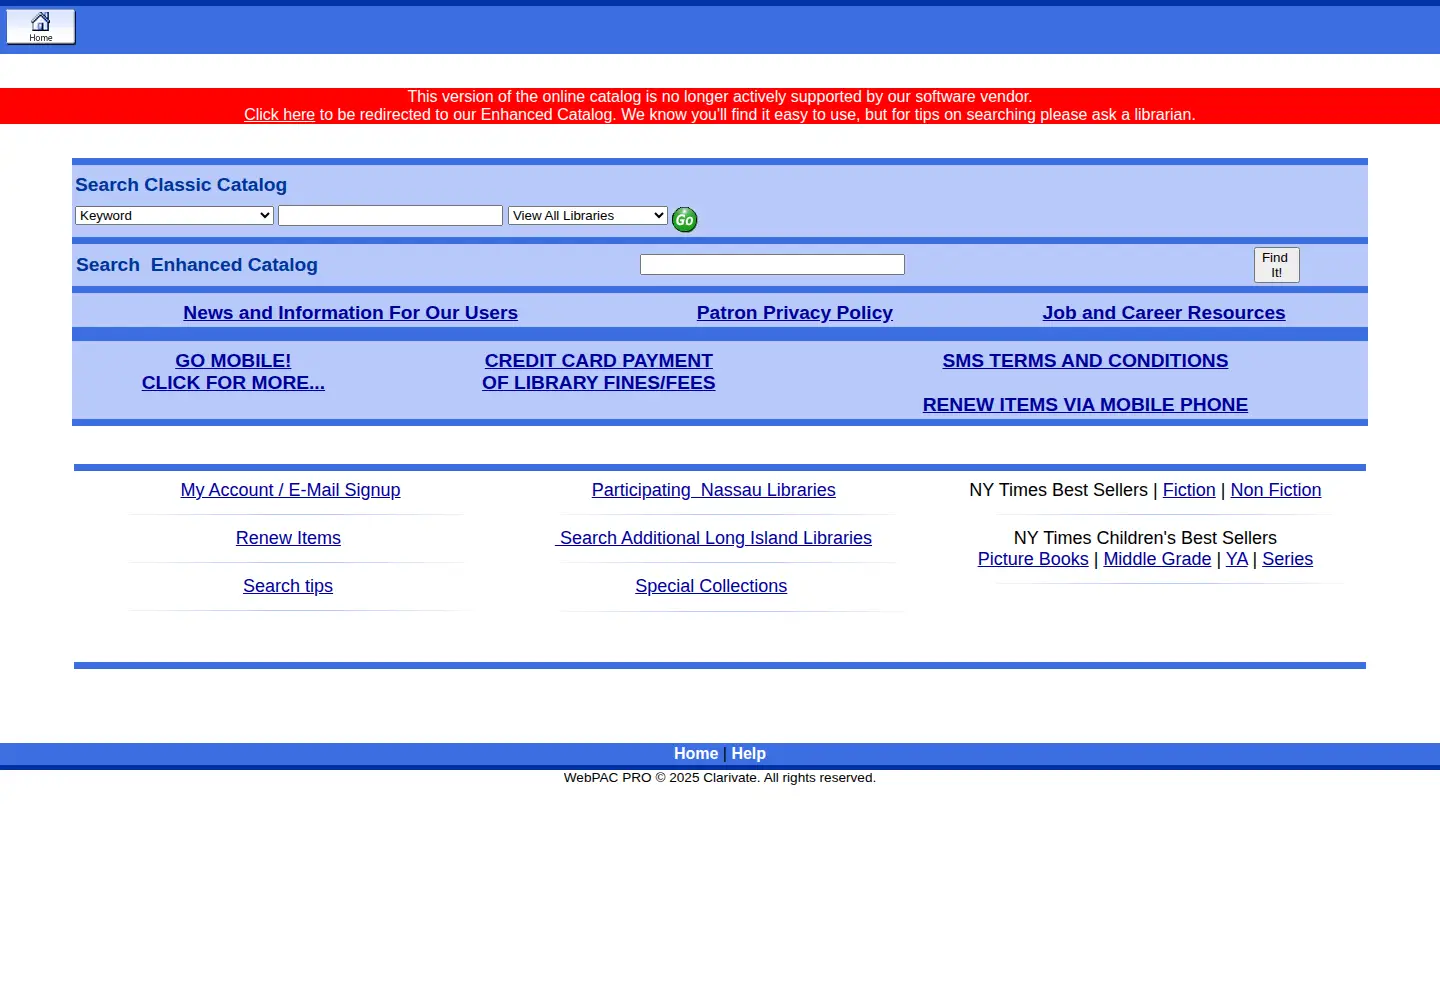Open Middle Grade best sellers list
The width and height of the screenshot is (1440, 1000).
pyautogui.click(x=1157, y=559)
